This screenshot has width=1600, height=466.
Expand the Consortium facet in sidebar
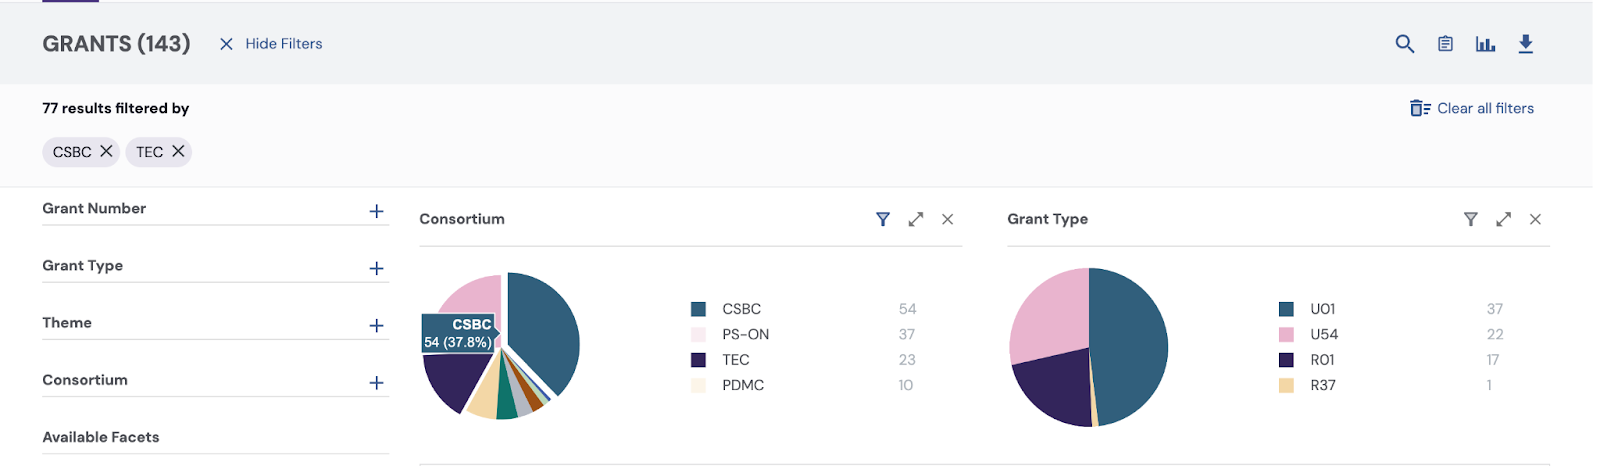pyautogui.click(x=376, y=382)
